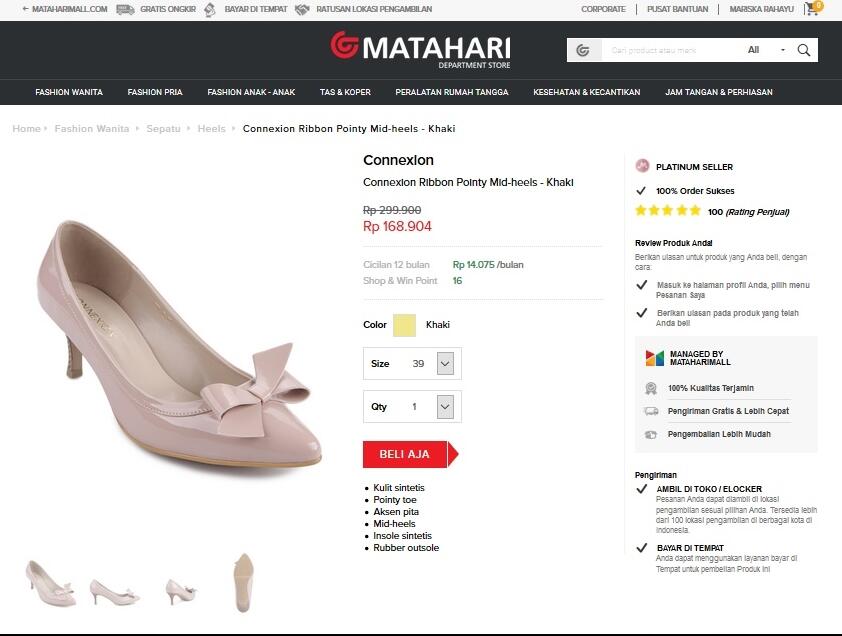The image size is (842, 636).
Task: Click the Gratis Ongkir truck icon
Action: coord(125,9)
